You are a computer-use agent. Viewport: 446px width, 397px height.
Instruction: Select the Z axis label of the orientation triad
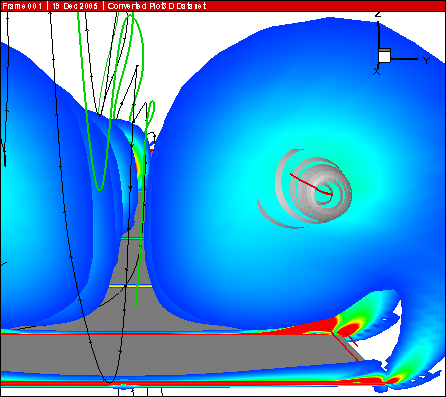click(378, 14)
